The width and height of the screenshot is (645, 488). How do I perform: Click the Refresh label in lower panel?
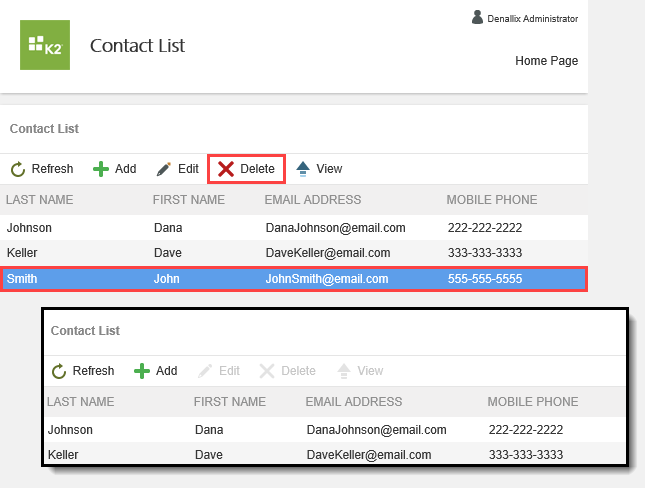click(93, 371)
